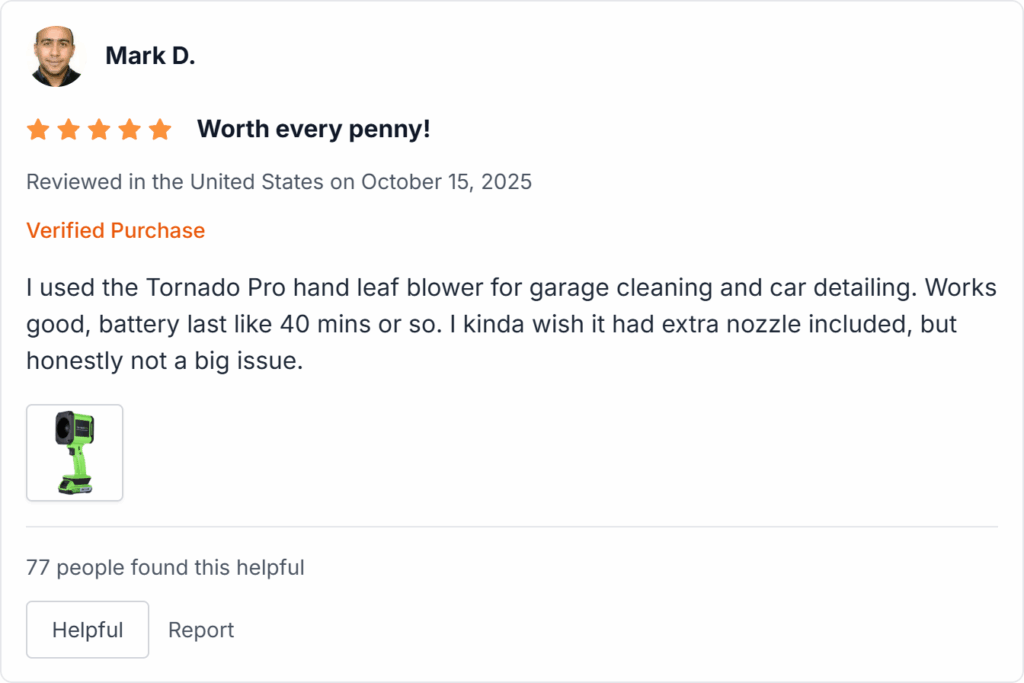Click the phrase "honestly not a big issue"
Viewport: 1024px width, 683px height.
click(x=163, y=362)
